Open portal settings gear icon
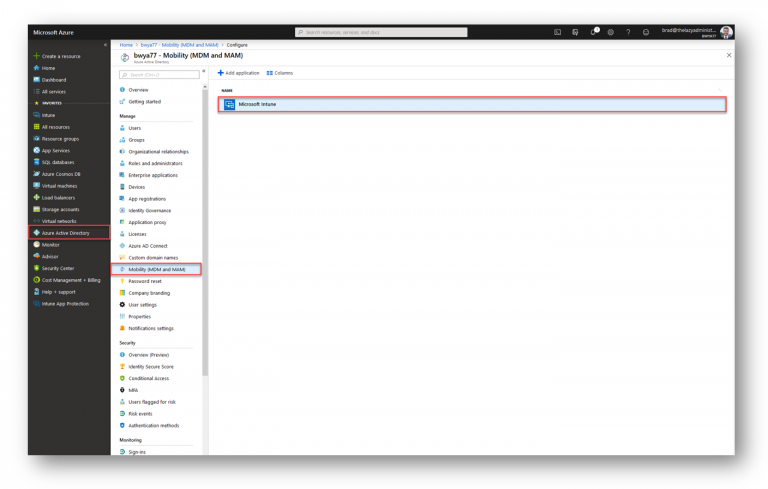Screen dimensions: 768x489 (610, 32)
